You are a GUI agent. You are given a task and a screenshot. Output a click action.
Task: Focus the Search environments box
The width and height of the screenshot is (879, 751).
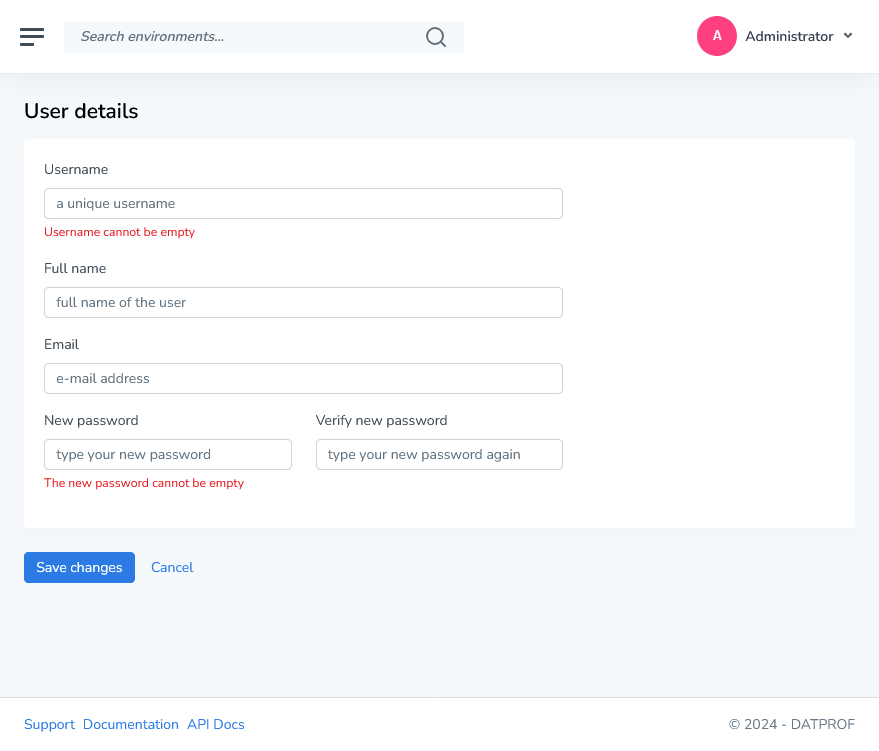(x=240, y=37)
